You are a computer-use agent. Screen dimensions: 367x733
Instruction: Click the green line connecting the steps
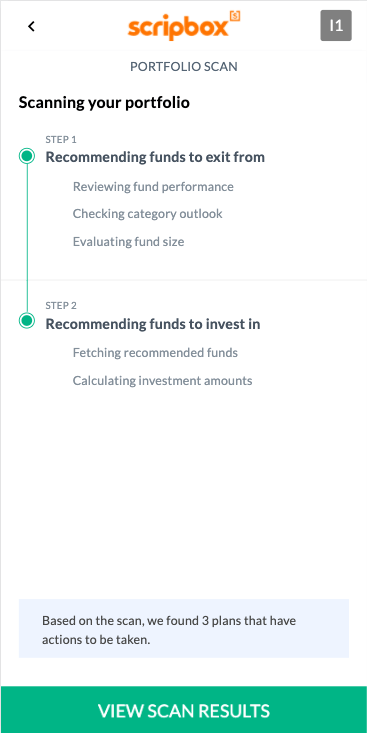coord(27,238)
